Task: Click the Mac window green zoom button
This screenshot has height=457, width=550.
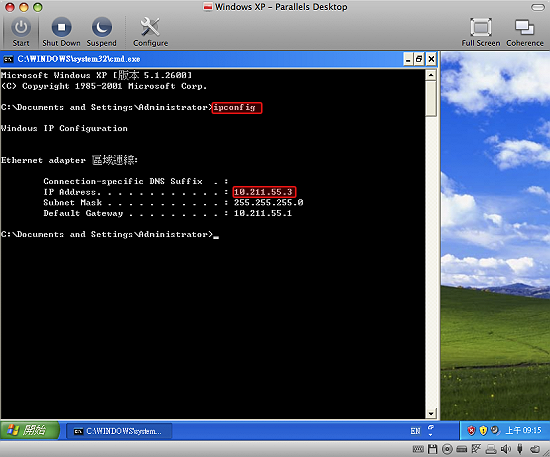Action: pyautogui.click(x=38, y=7)
